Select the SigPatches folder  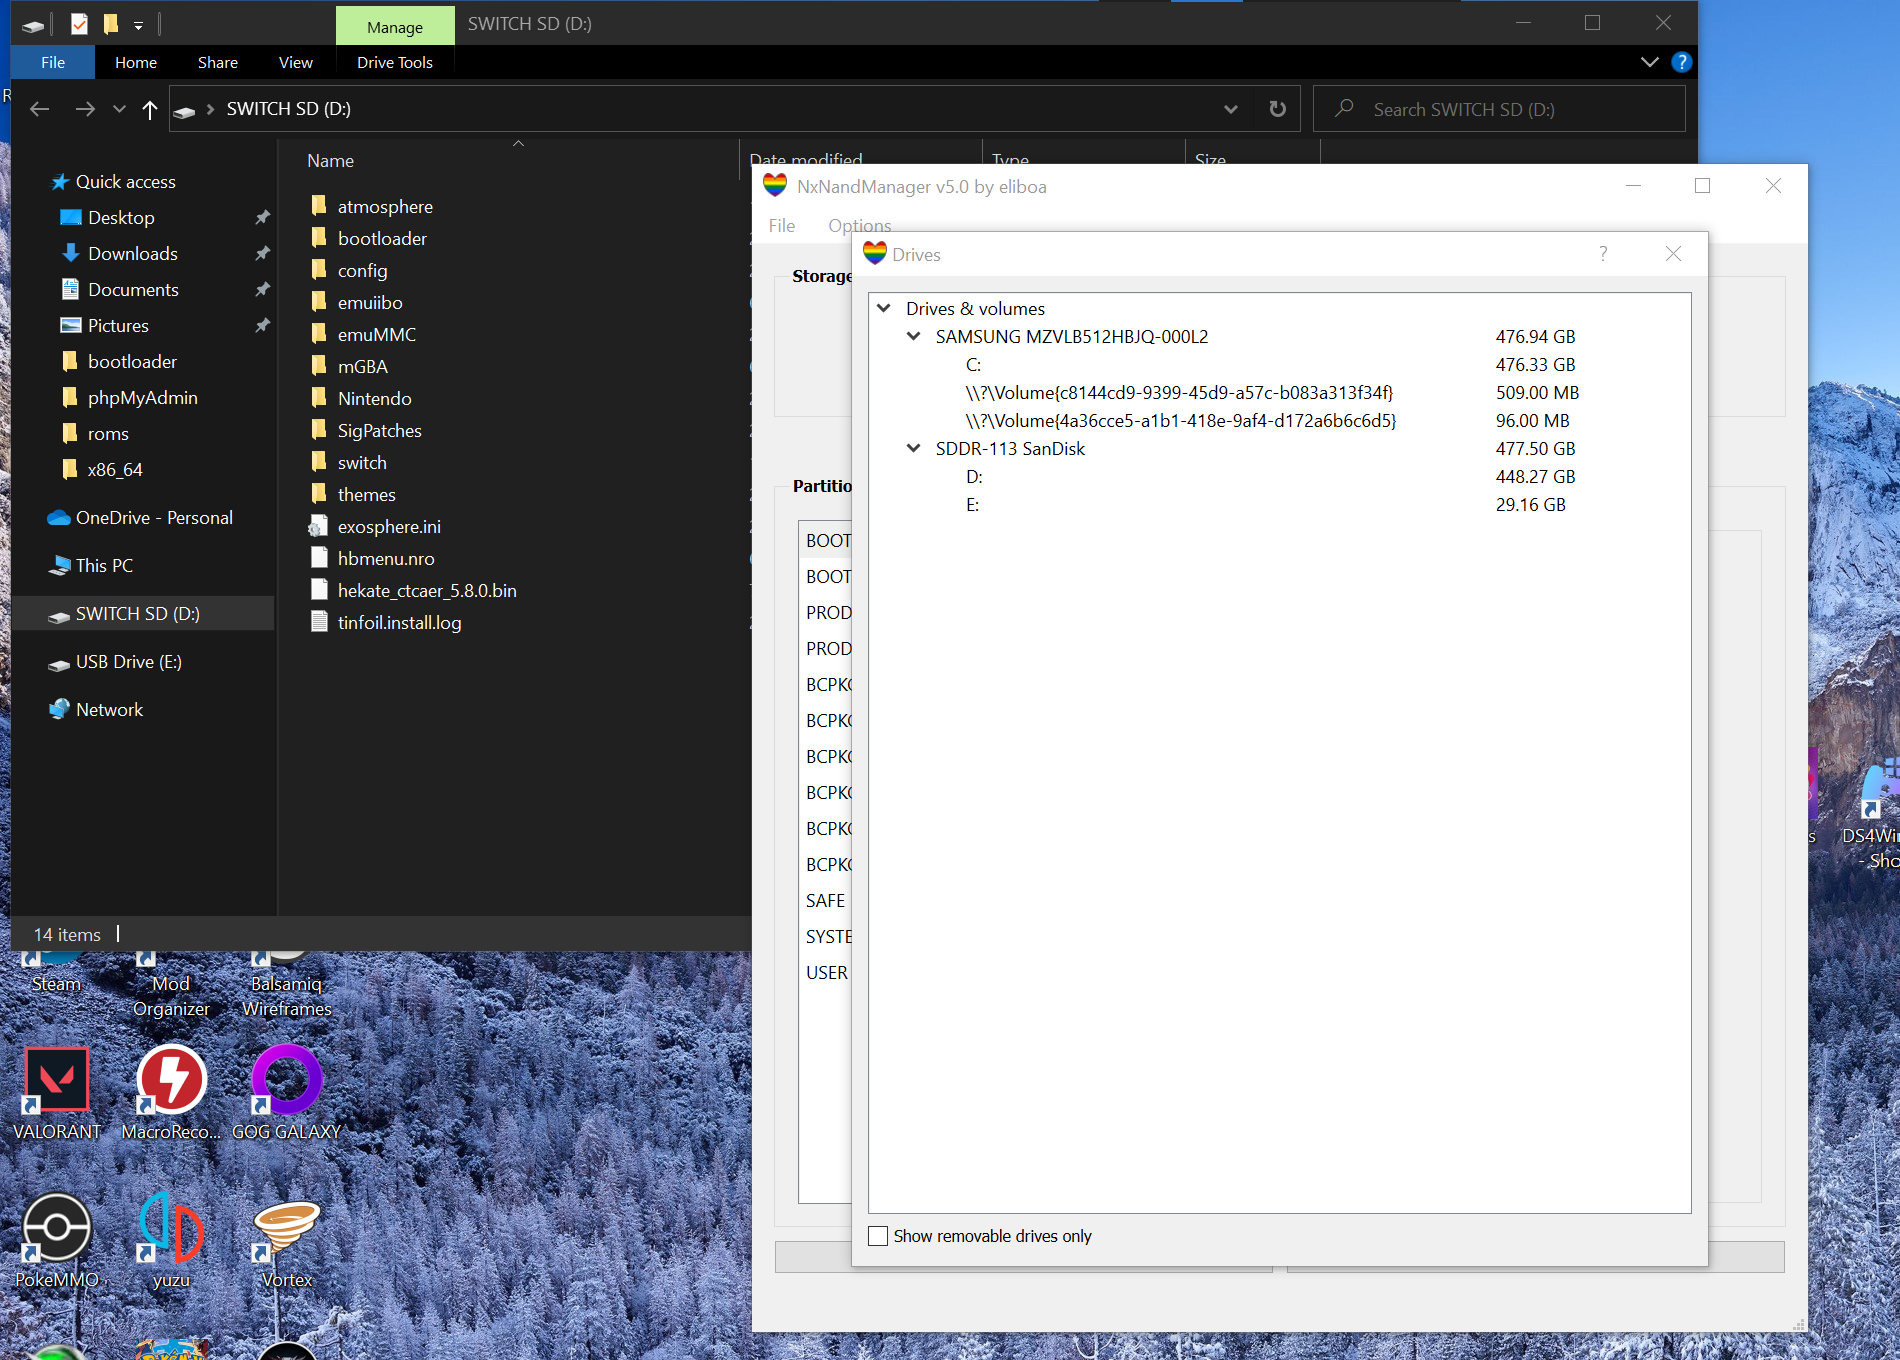(379, 430)
